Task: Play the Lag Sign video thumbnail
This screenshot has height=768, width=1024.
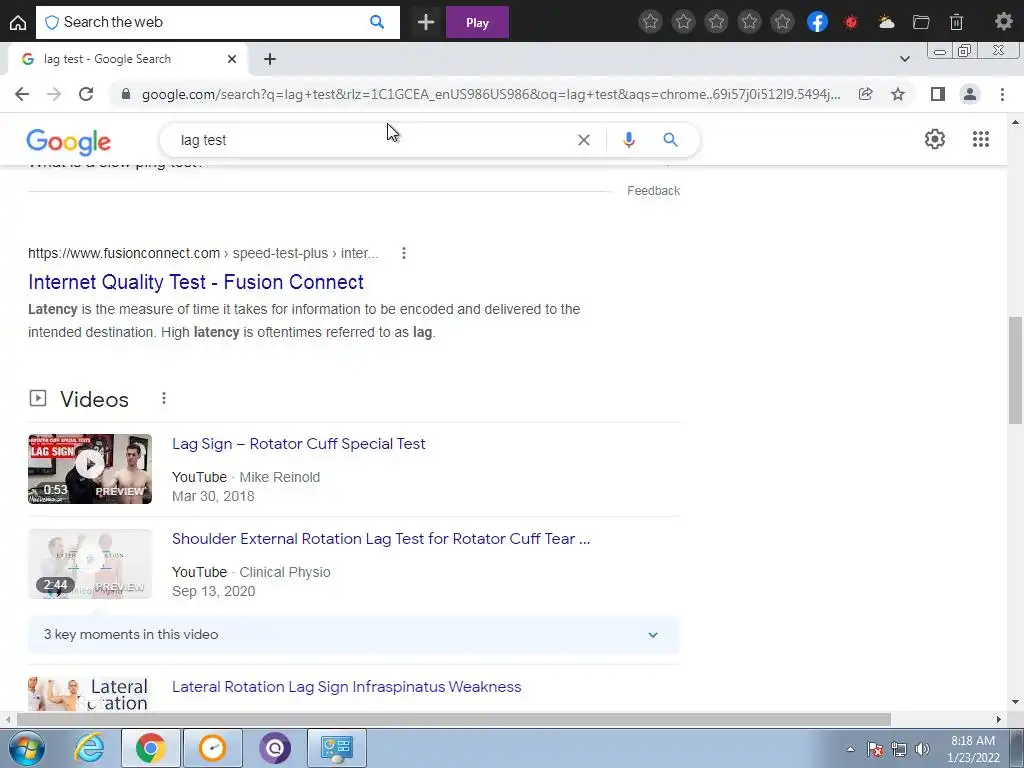Action: 90,469
